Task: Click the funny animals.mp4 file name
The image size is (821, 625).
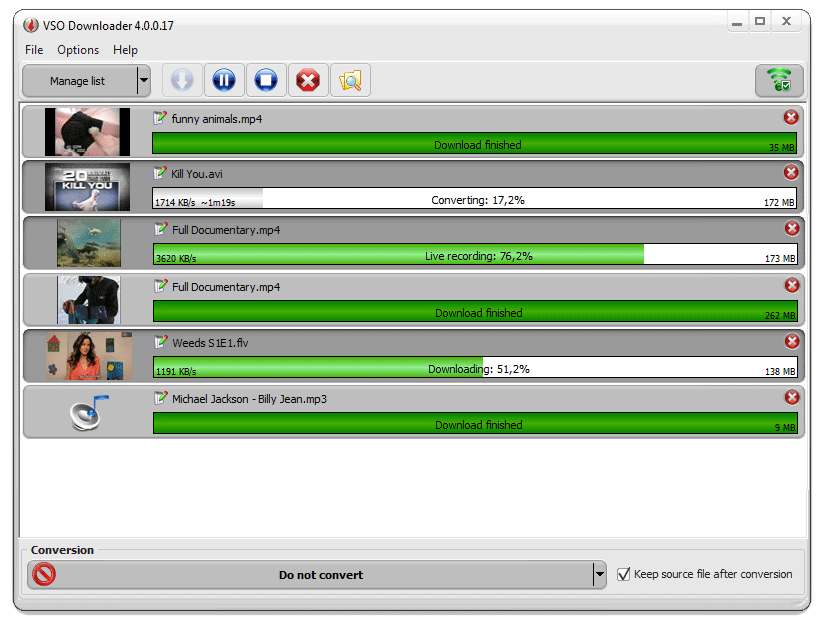Action: [217, 119]
